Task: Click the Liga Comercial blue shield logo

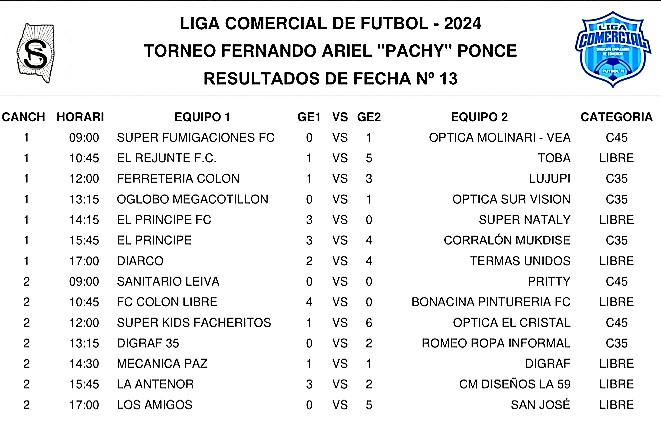Action: [612, 49]
